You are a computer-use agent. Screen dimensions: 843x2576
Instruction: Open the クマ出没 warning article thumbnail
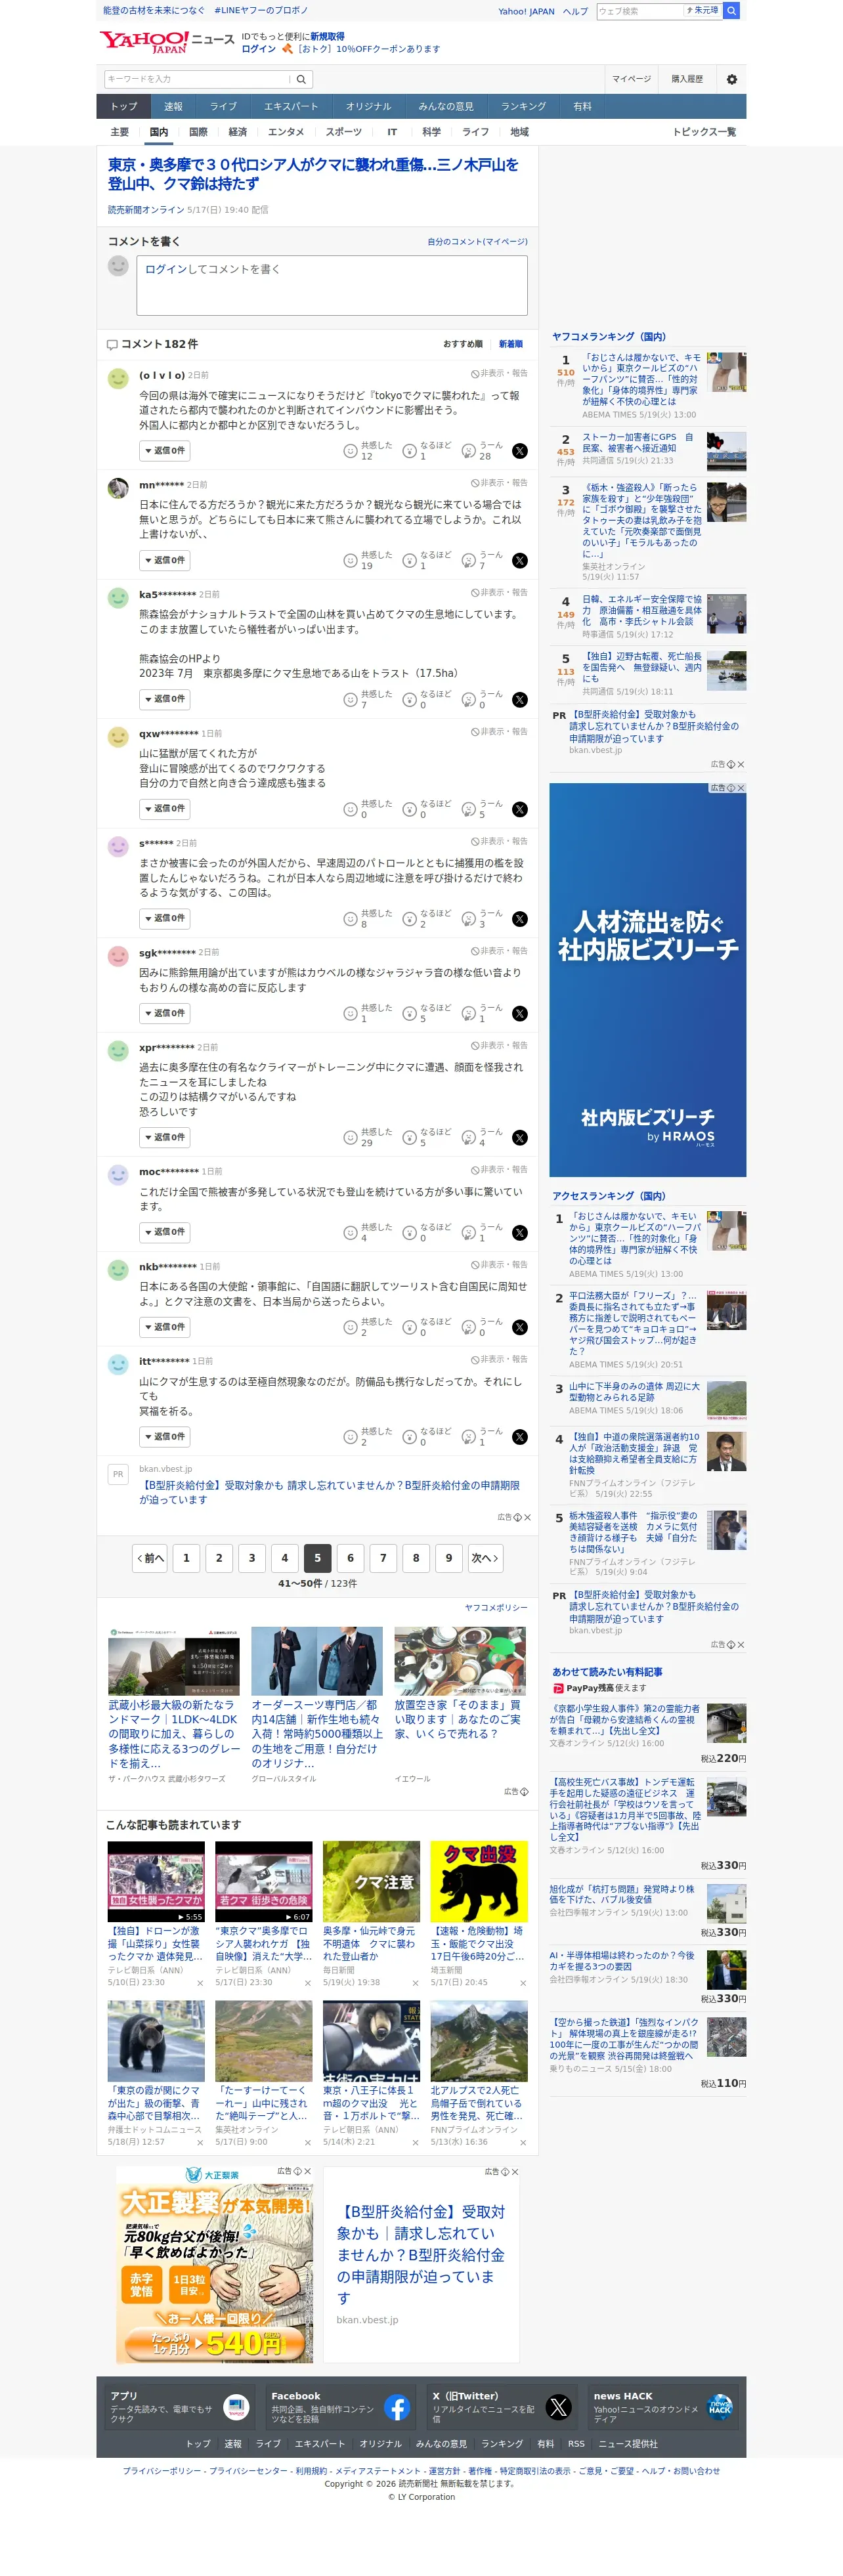click(x=479, y=1882)
